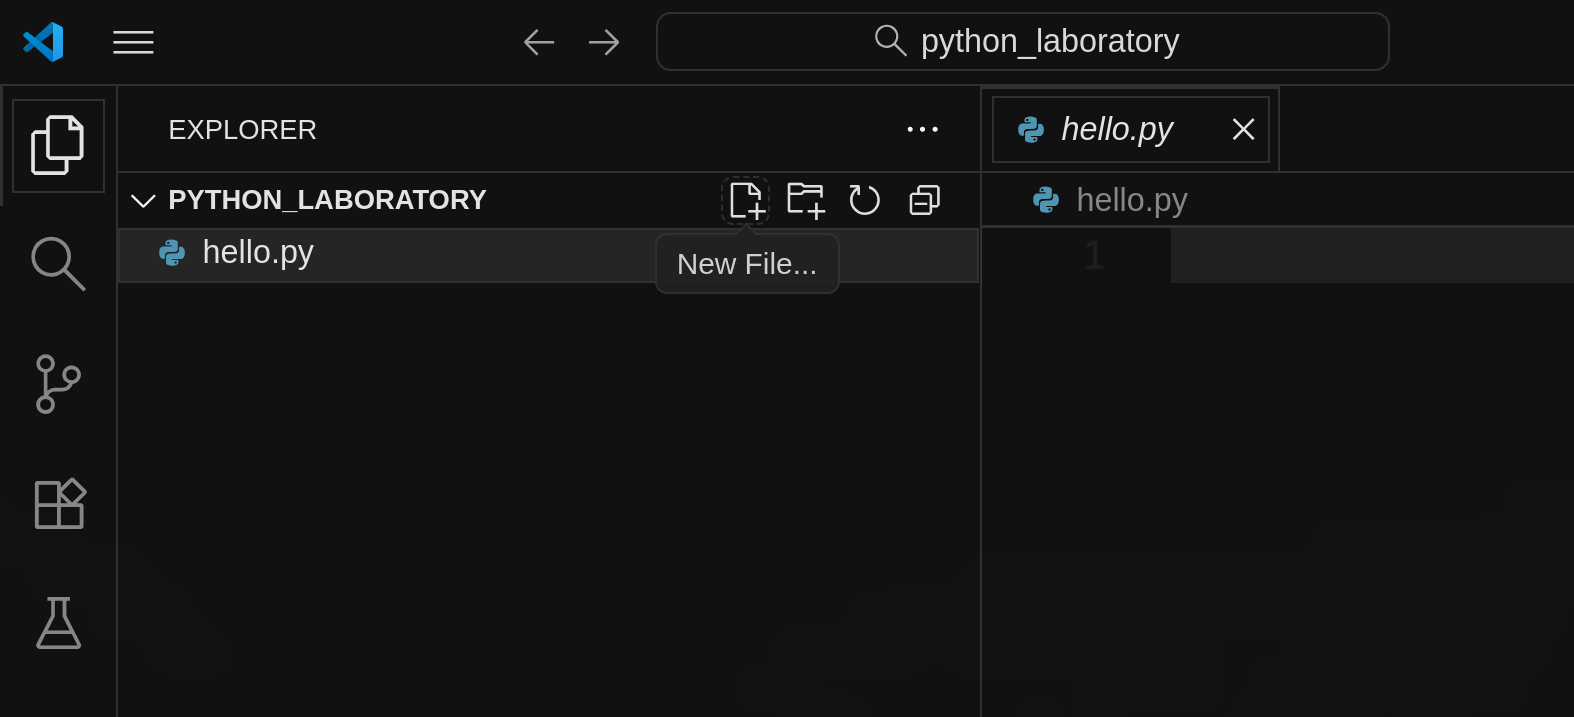
Task: Go back using the left arrow
Action: tap(539, 42)
